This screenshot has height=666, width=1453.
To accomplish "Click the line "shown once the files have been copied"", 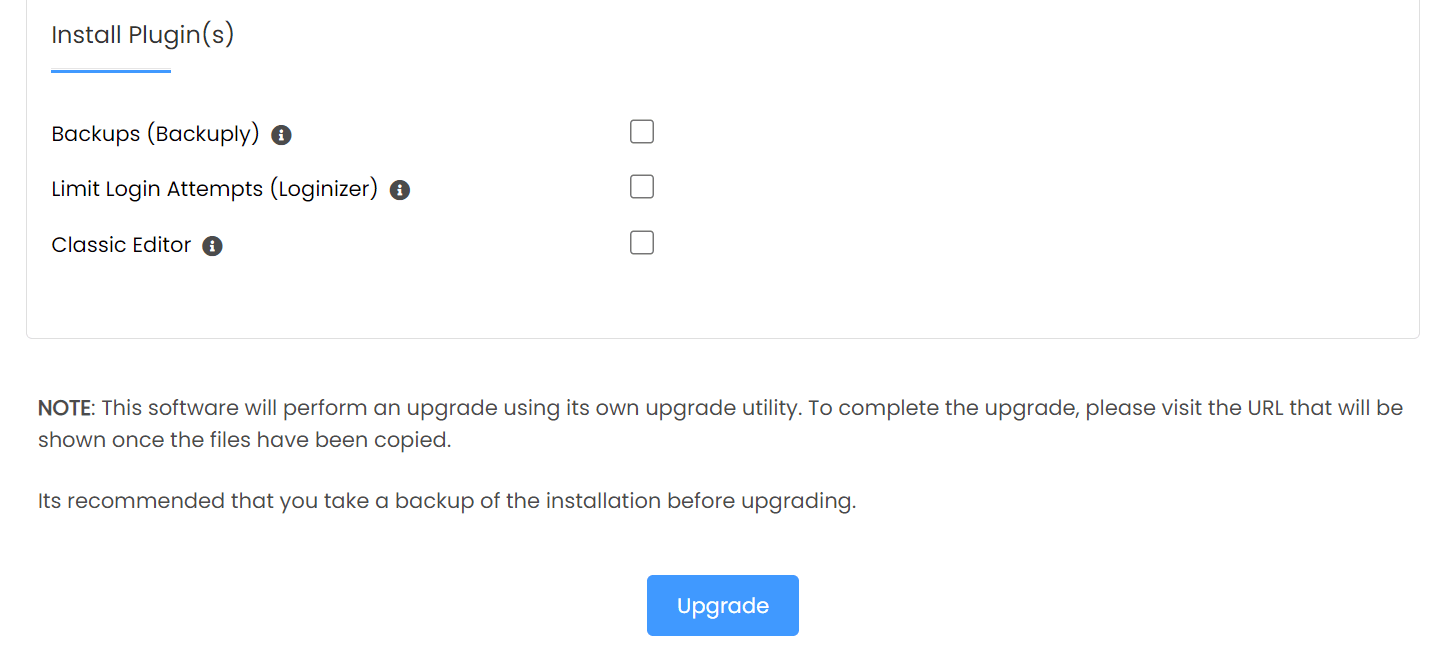I will click(x=245, y=440).
